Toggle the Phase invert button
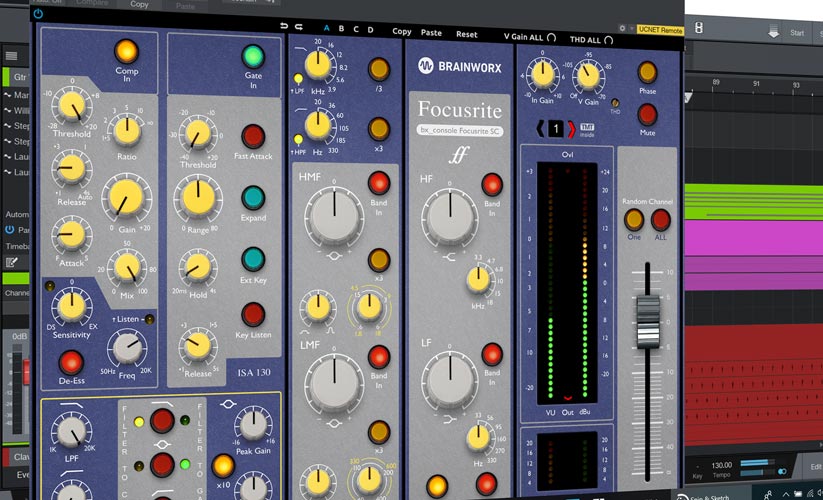This screenshot has height=500, width=823. coord(647,72)
